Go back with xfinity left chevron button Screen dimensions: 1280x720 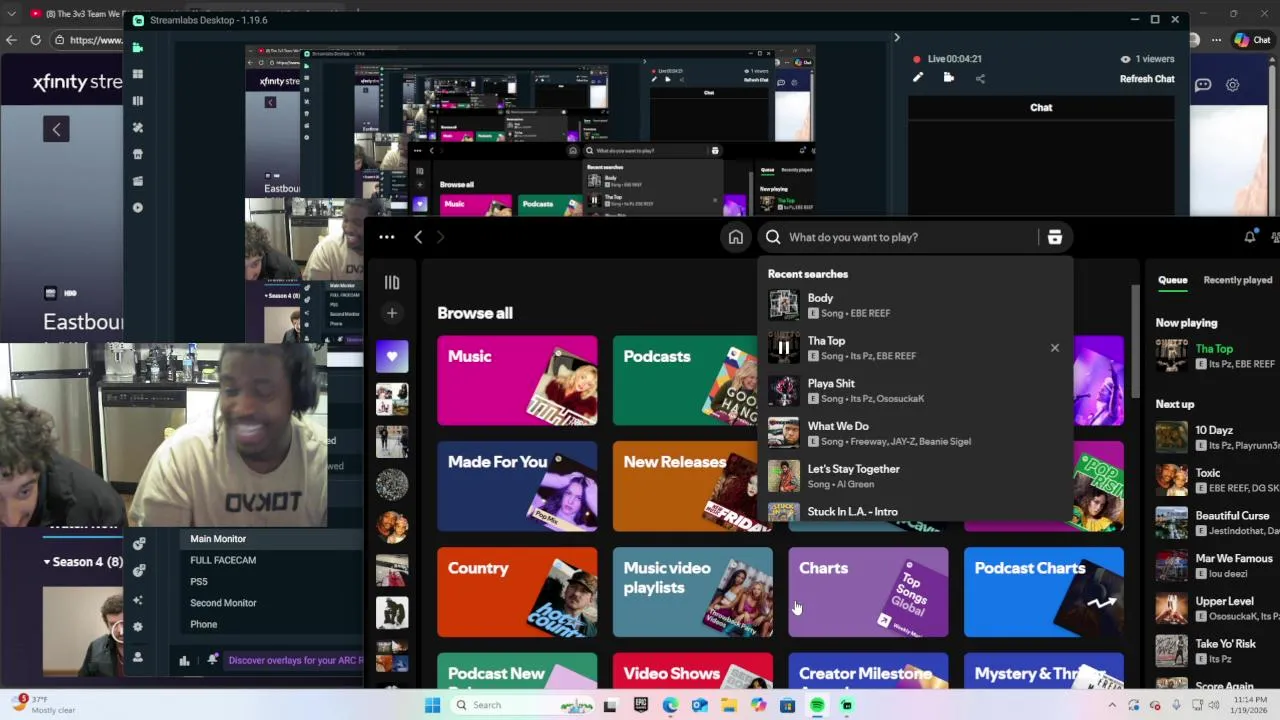click(56, 129)
